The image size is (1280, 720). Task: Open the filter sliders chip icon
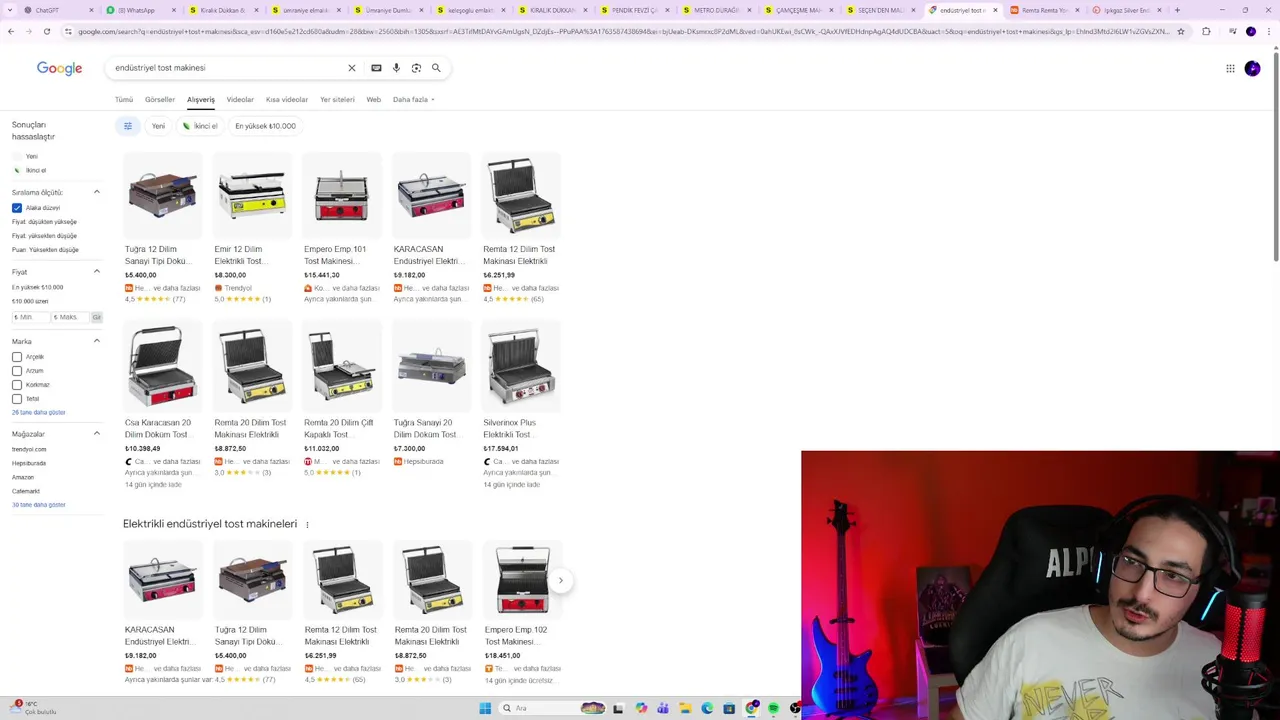pos(127,126)
